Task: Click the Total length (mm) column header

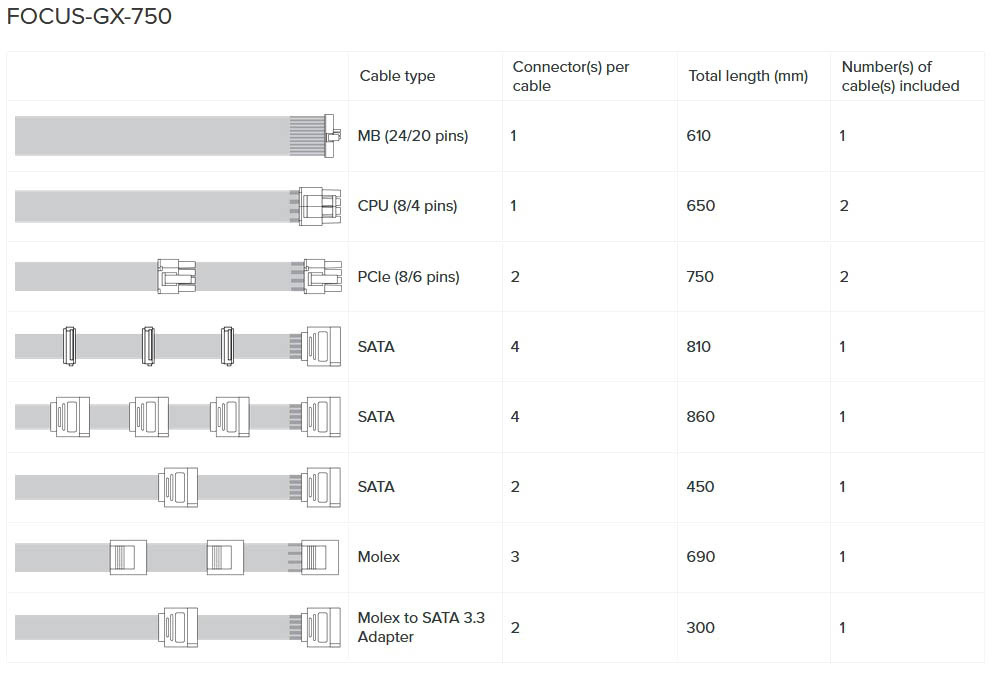Action: tap(748, 76)
